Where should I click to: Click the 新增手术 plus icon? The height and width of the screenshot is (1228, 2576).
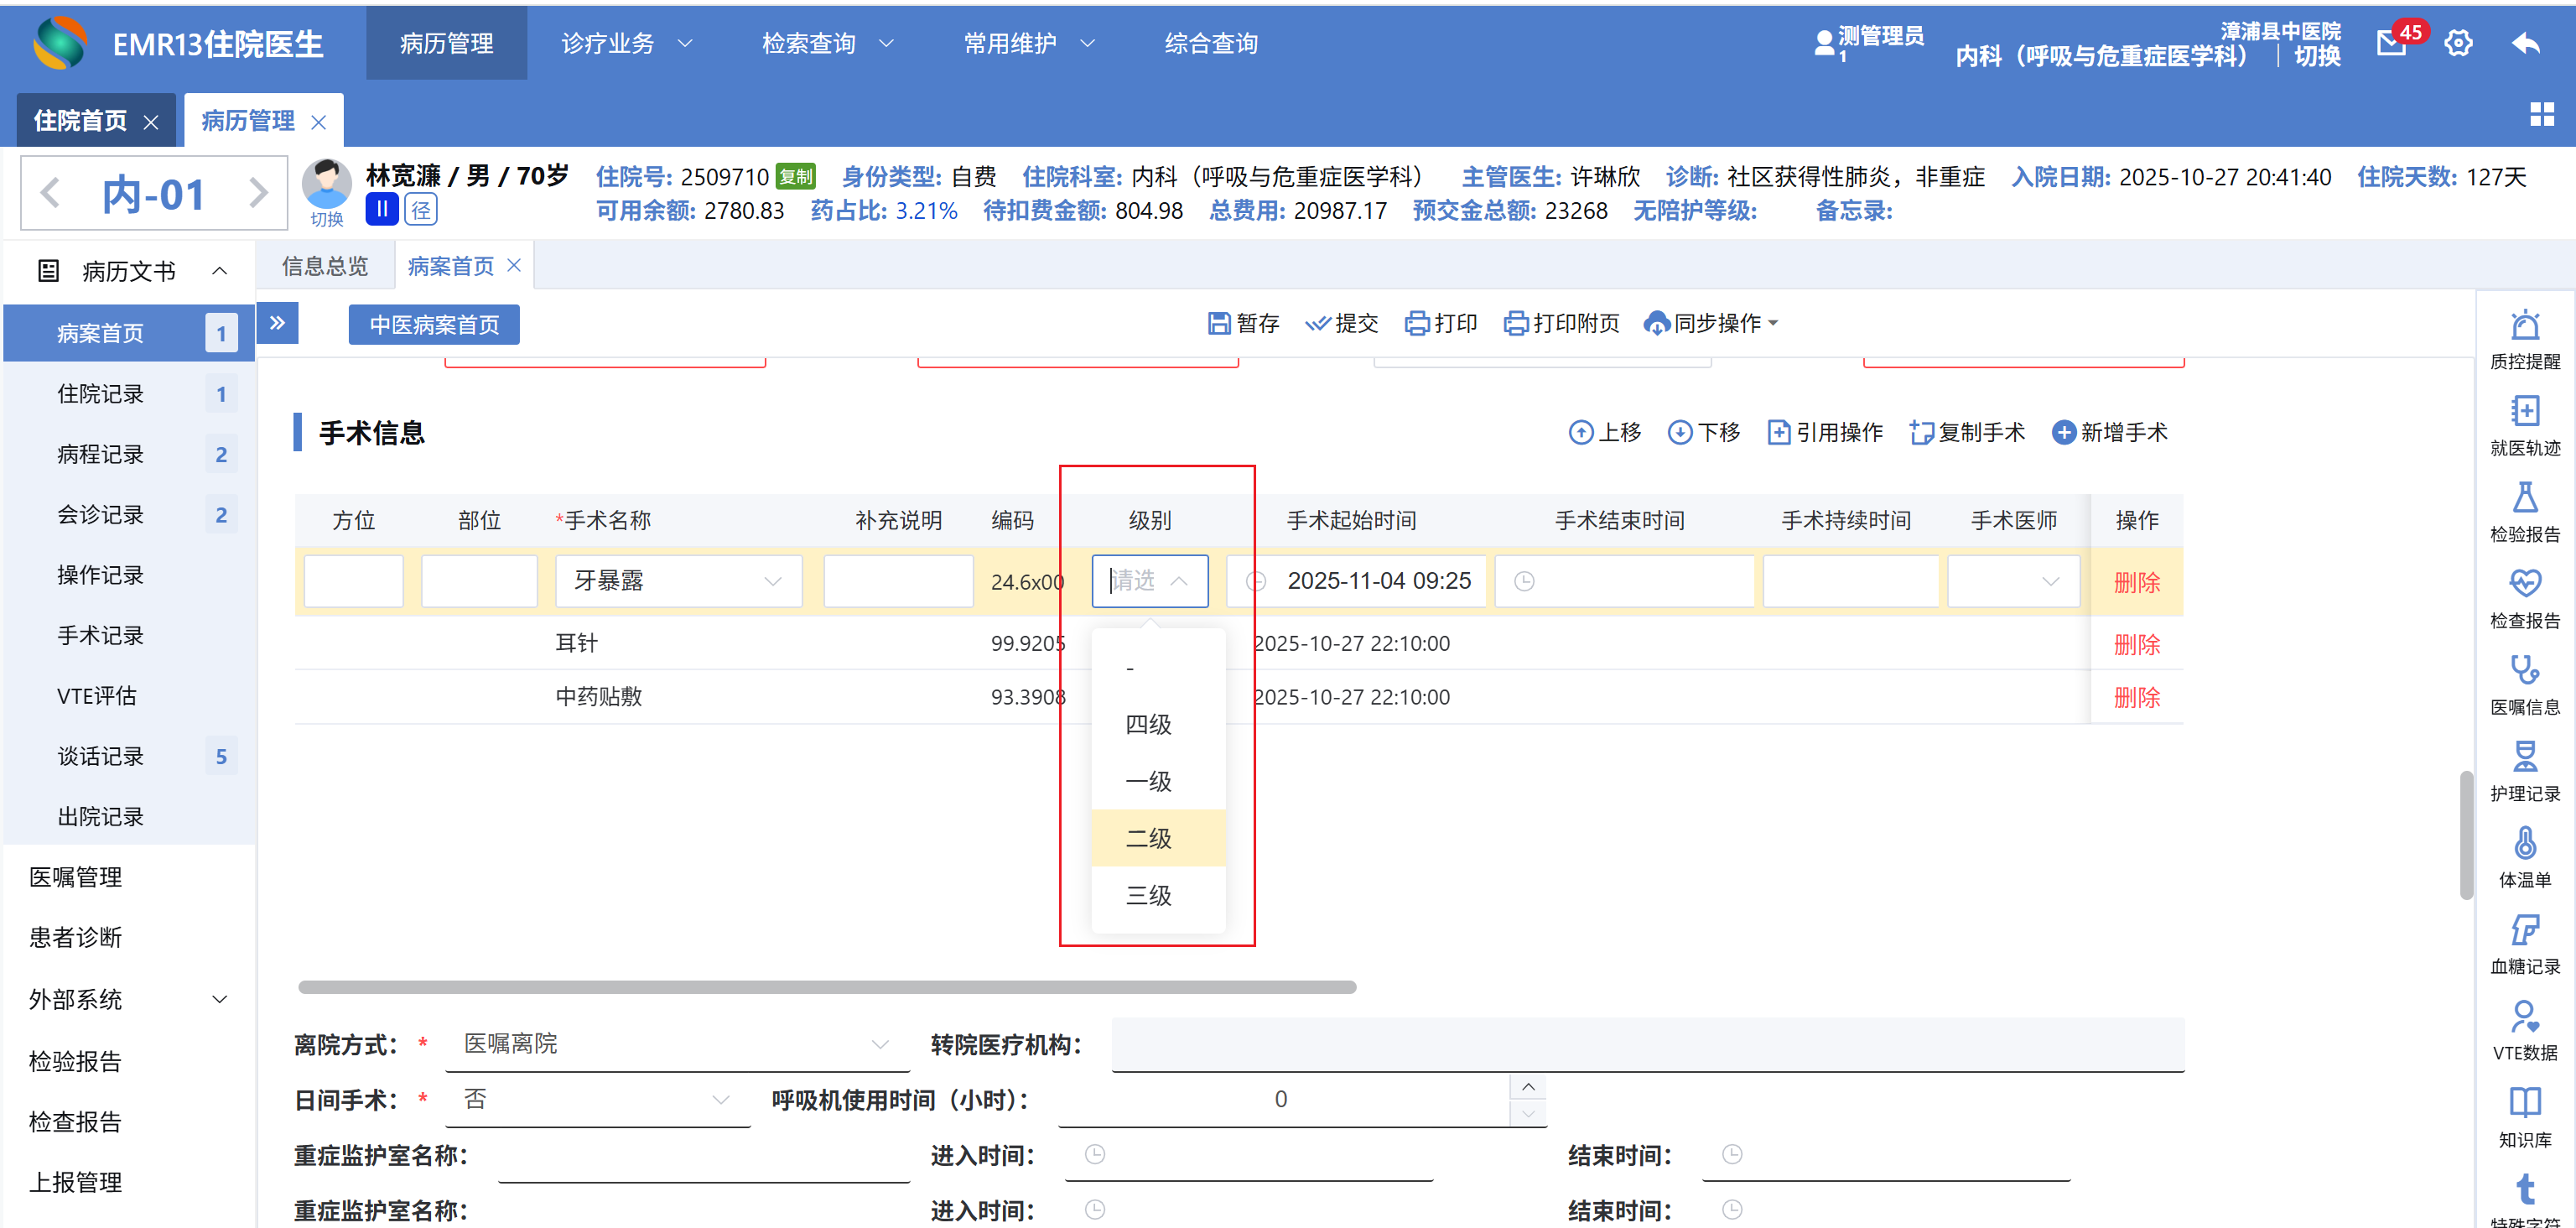(2063, 432)
